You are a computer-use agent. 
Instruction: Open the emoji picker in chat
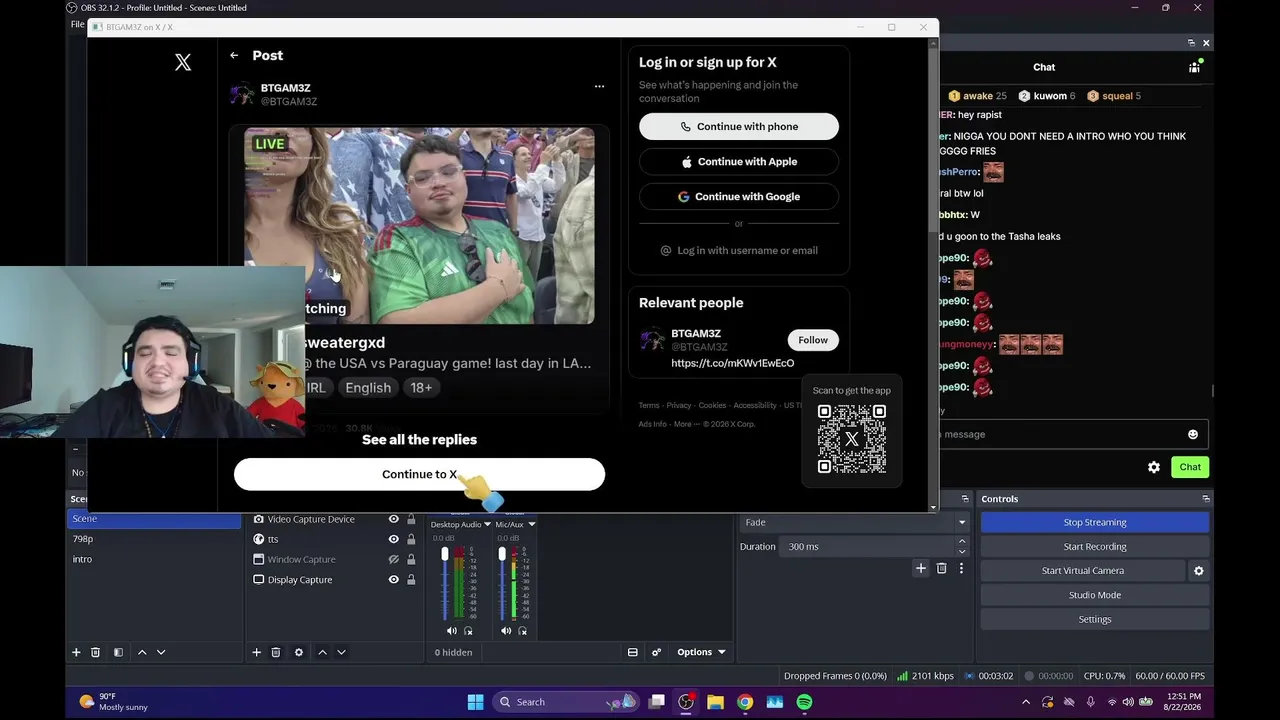(x=1192, y=434)
